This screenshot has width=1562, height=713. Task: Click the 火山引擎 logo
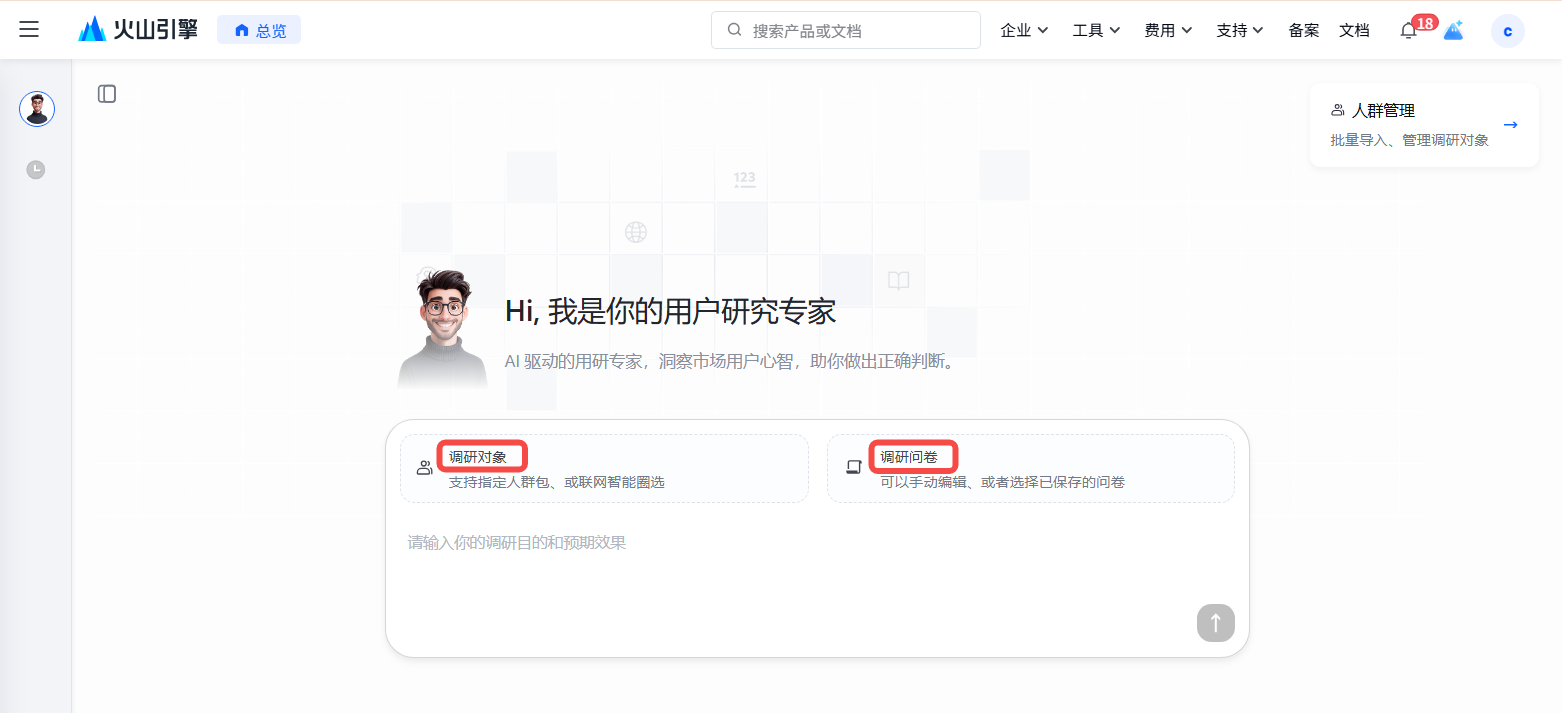[138, 30]
